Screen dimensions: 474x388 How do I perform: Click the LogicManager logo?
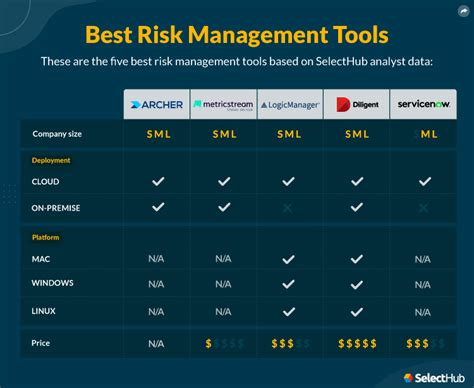[x=290, y=105]
